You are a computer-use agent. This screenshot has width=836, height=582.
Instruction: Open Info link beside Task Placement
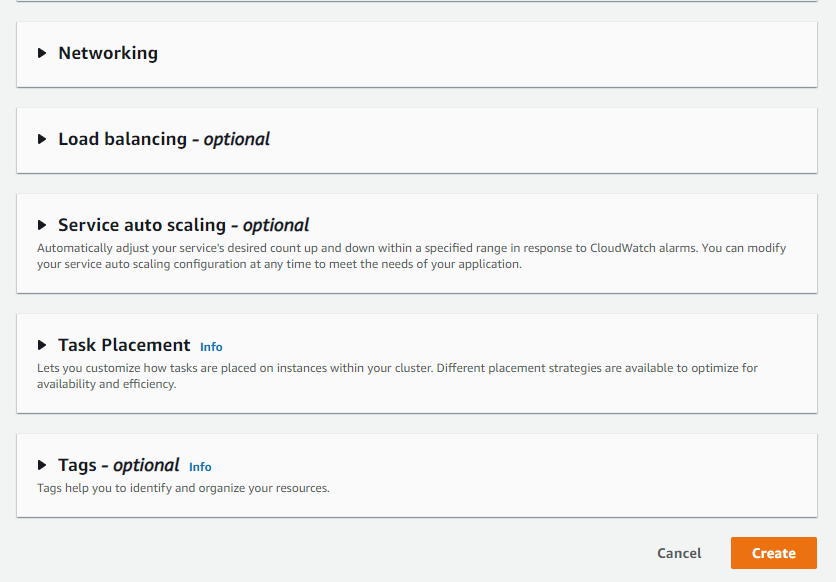(211, 347)
